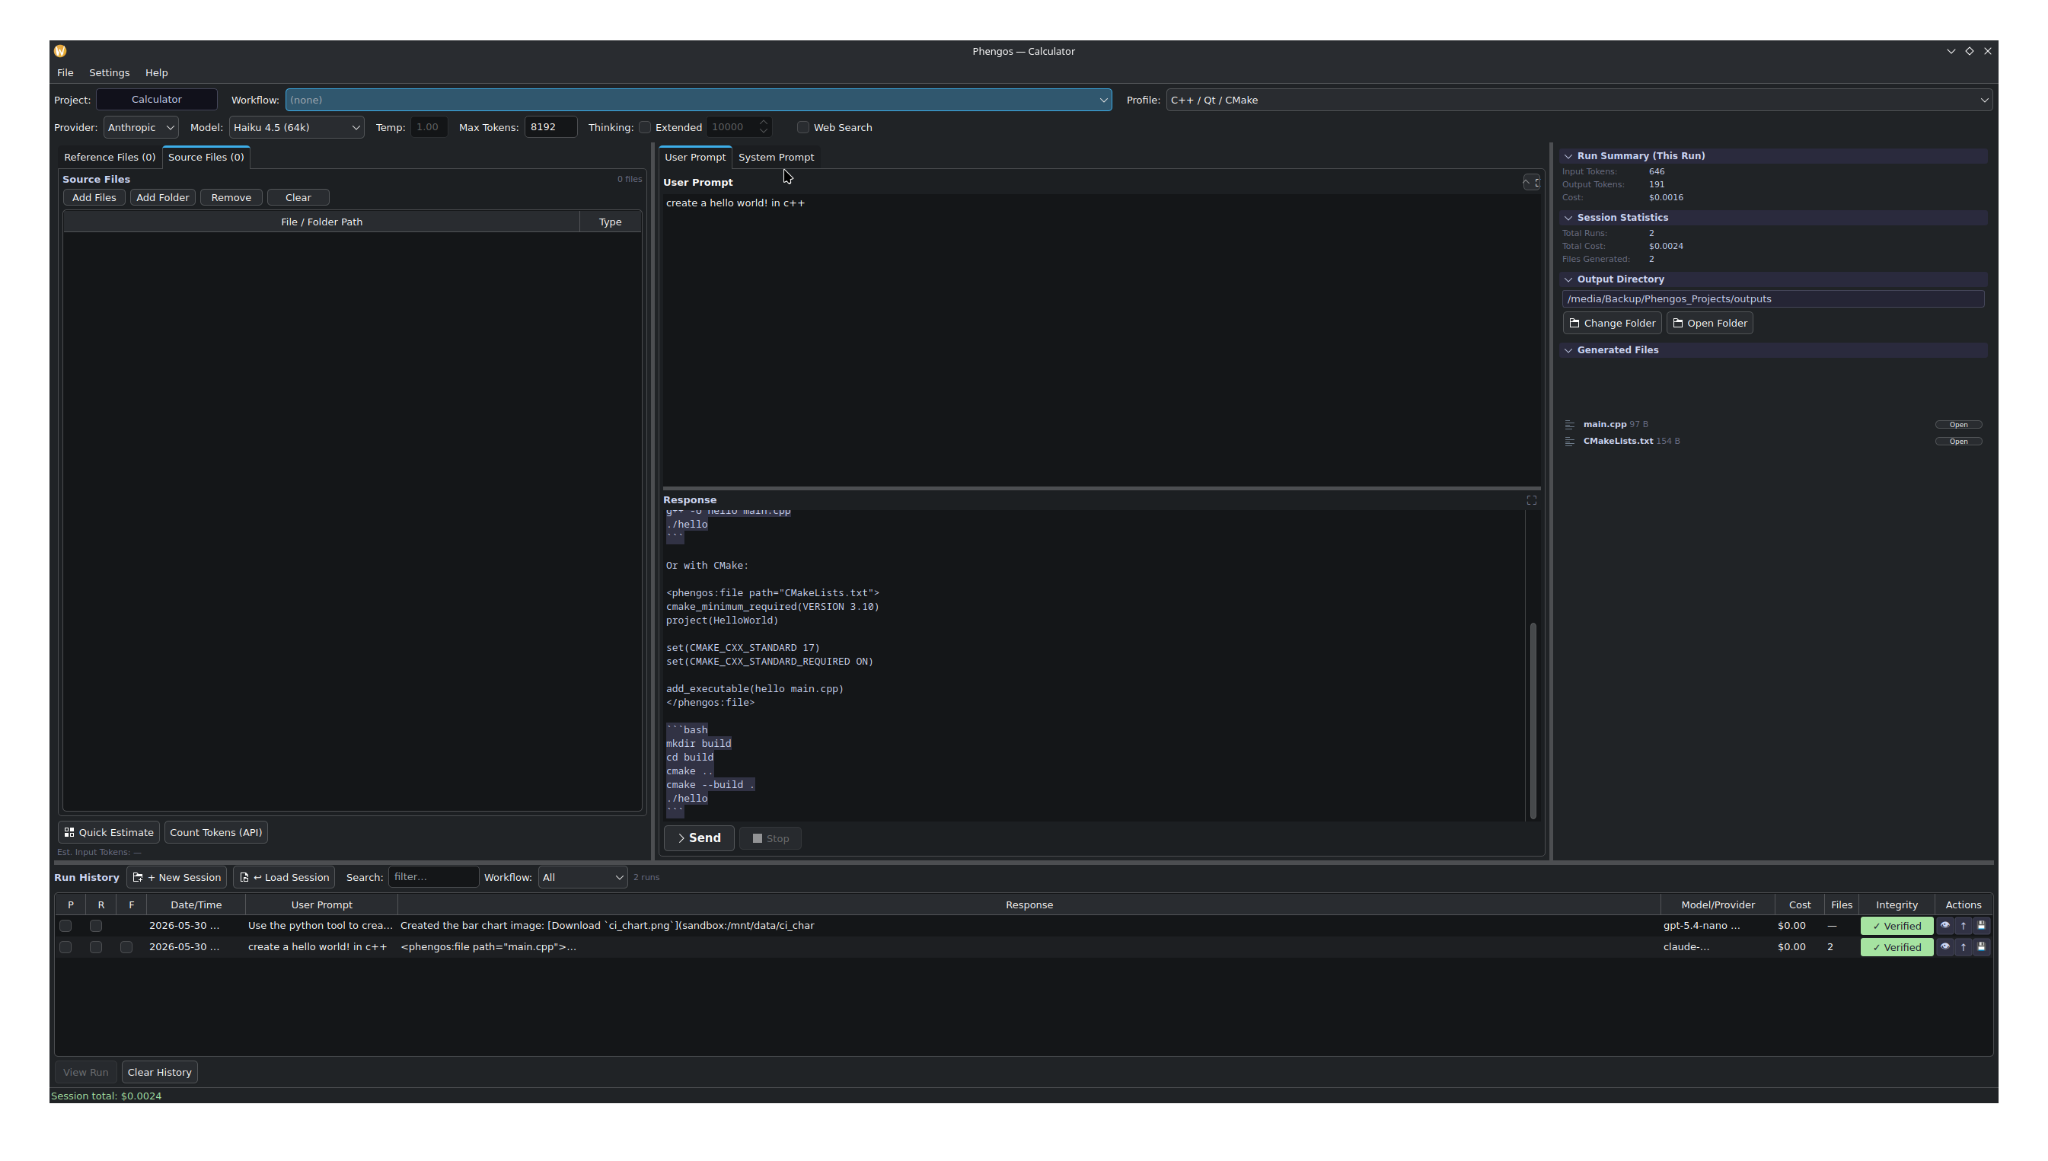Switch to the System Prompt tab
The width and height of the screenshot is (2048, 1161).
tap(776, 157)
